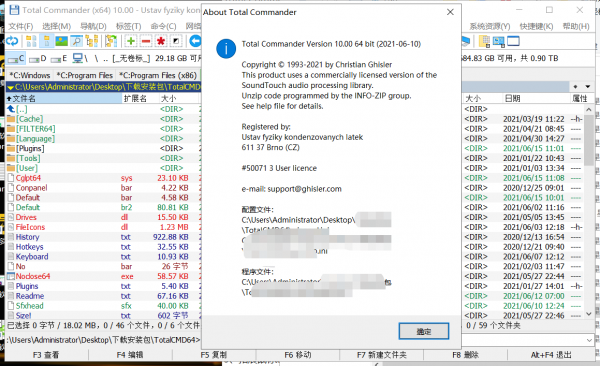Click red asterisk invert selection icon
Screen dimensions: 600x366
(161, 41)
